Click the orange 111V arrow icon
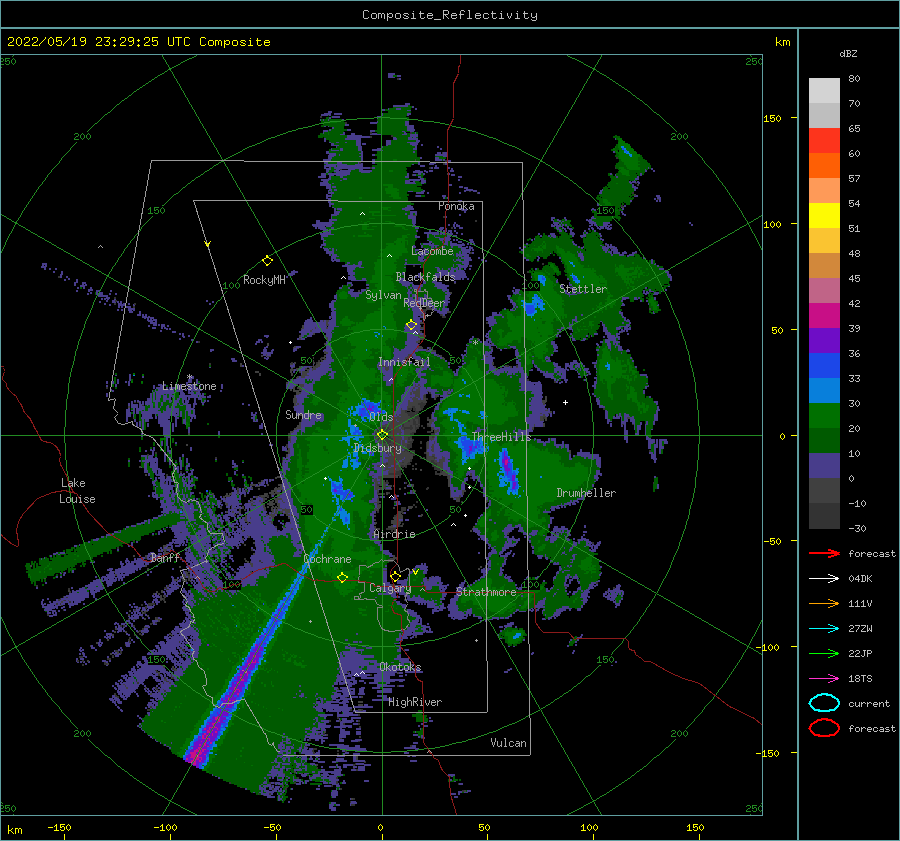The height and width of the screenshot is (841, 900). (824, 603)
